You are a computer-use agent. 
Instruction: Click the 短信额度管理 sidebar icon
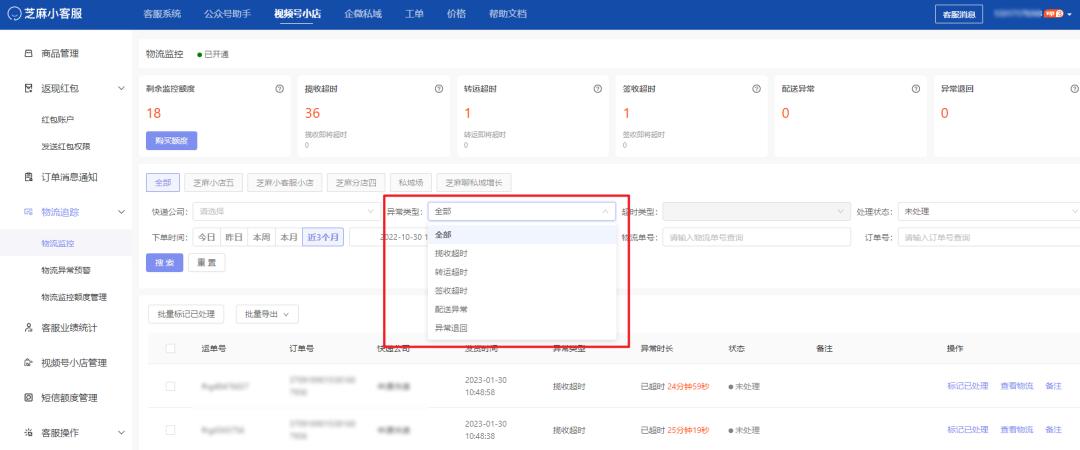coord(28,398)
